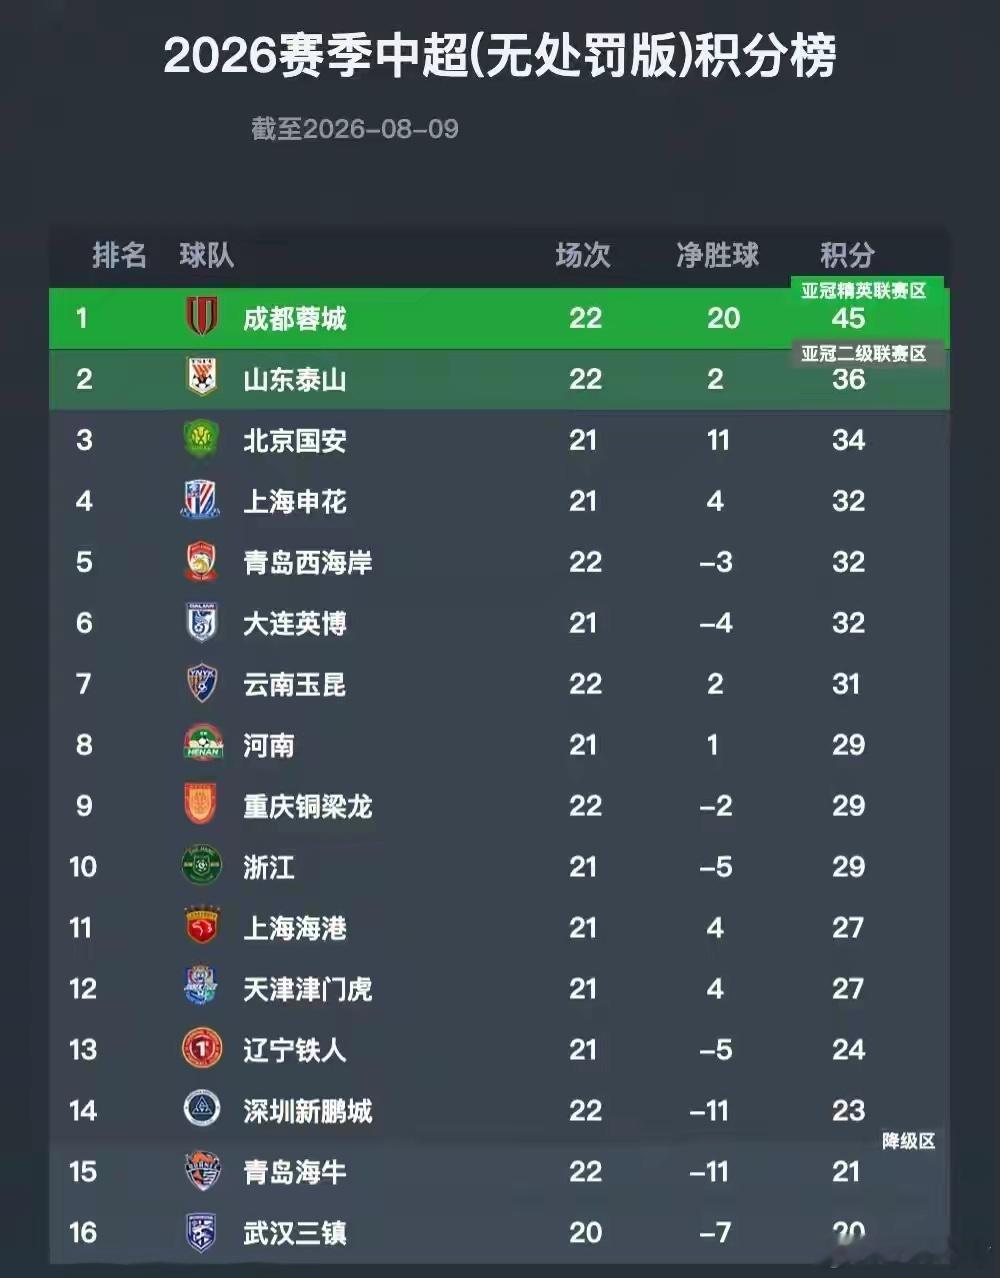Viewport: 1000px width, 1278px height.
Task: Click the 山东泰山 team logo
Action: click(203, 378)
